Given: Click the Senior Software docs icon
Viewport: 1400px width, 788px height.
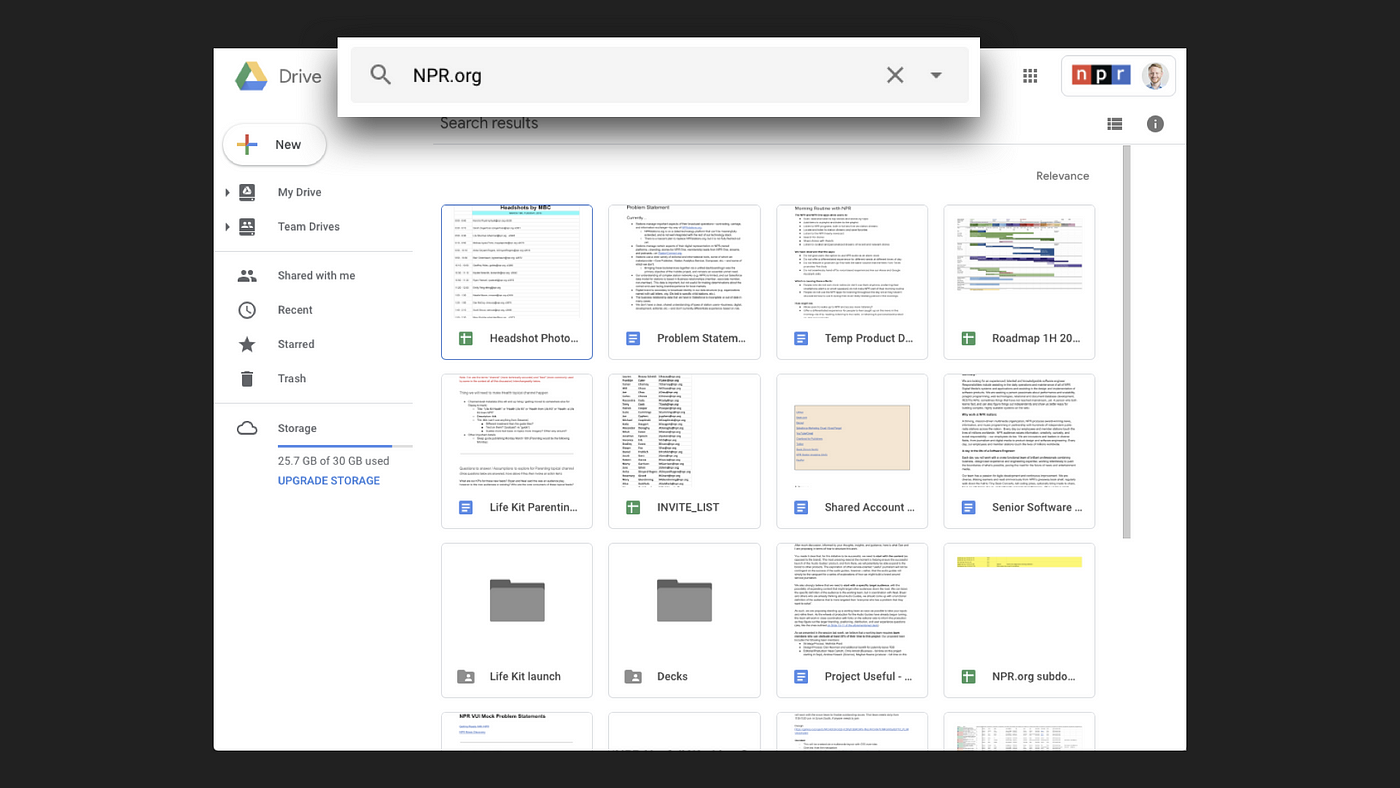Looking at the screenshot, I should click(968, 507).
